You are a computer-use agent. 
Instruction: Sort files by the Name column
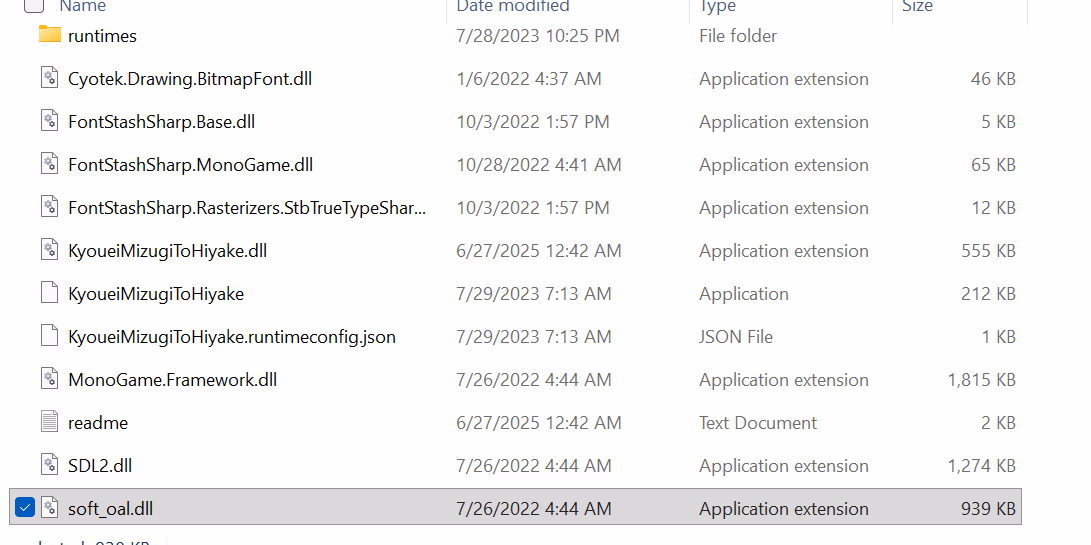pos(82,6)
